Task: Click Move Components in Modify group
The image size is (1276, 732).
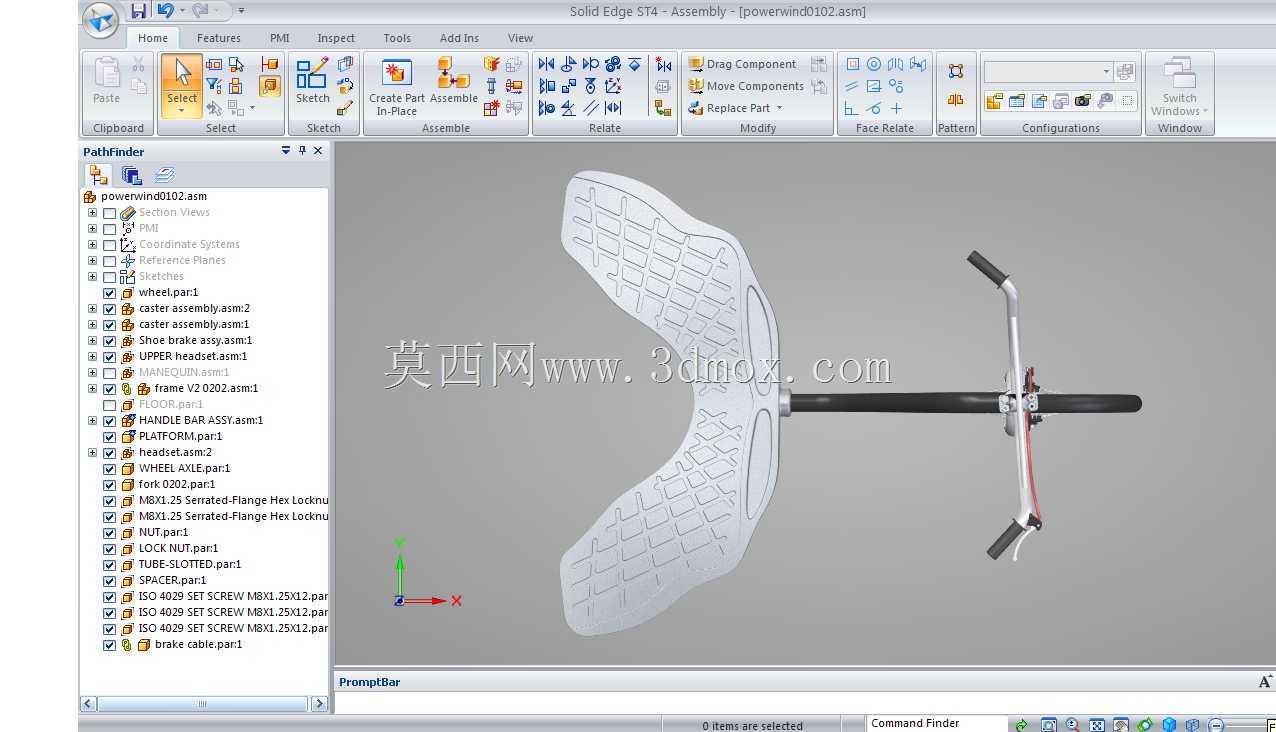Action: click(x=746, y=86)
